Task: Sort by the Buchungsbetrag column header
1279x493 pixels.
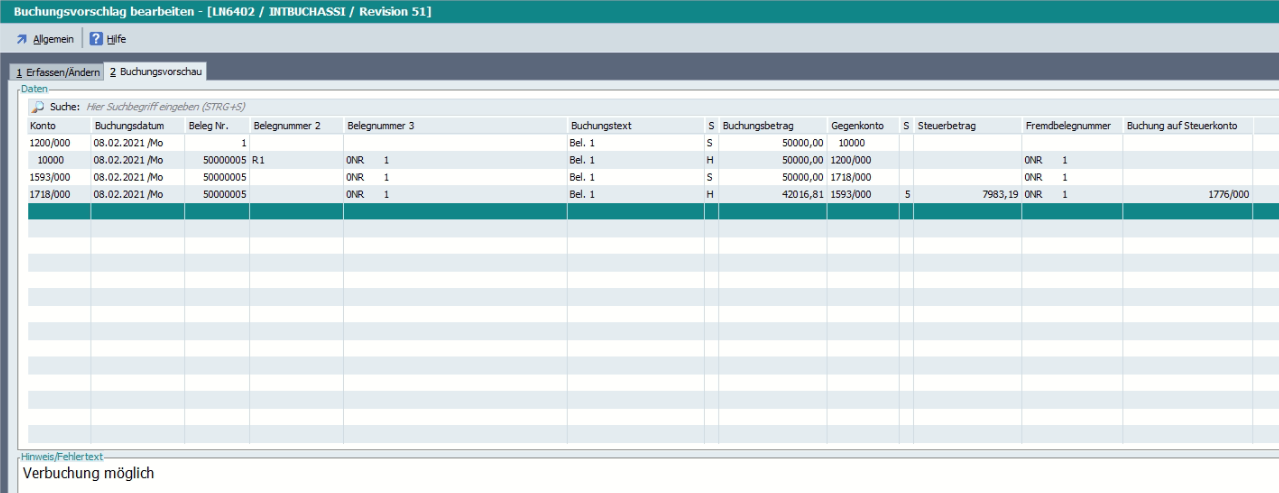Action: (758, 126)
